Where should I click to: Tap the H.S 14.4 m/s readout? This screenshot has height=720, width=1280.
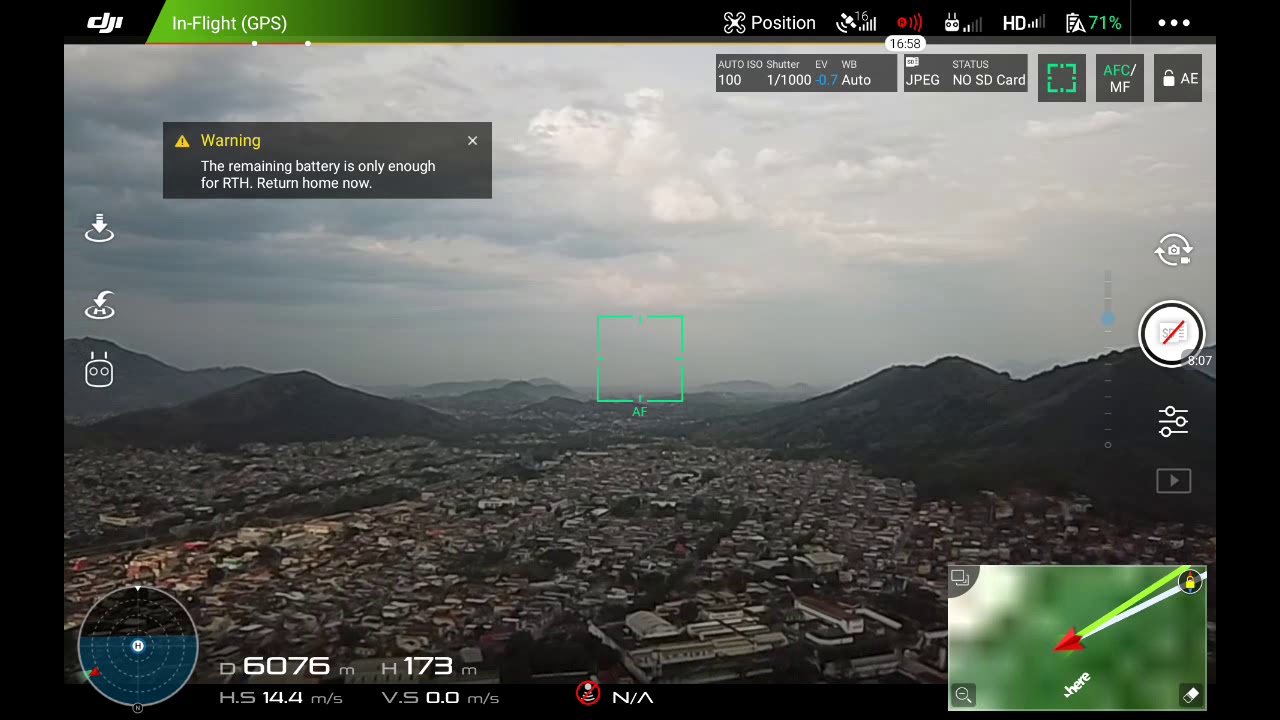pyautogui.click(x=281, y=698)
